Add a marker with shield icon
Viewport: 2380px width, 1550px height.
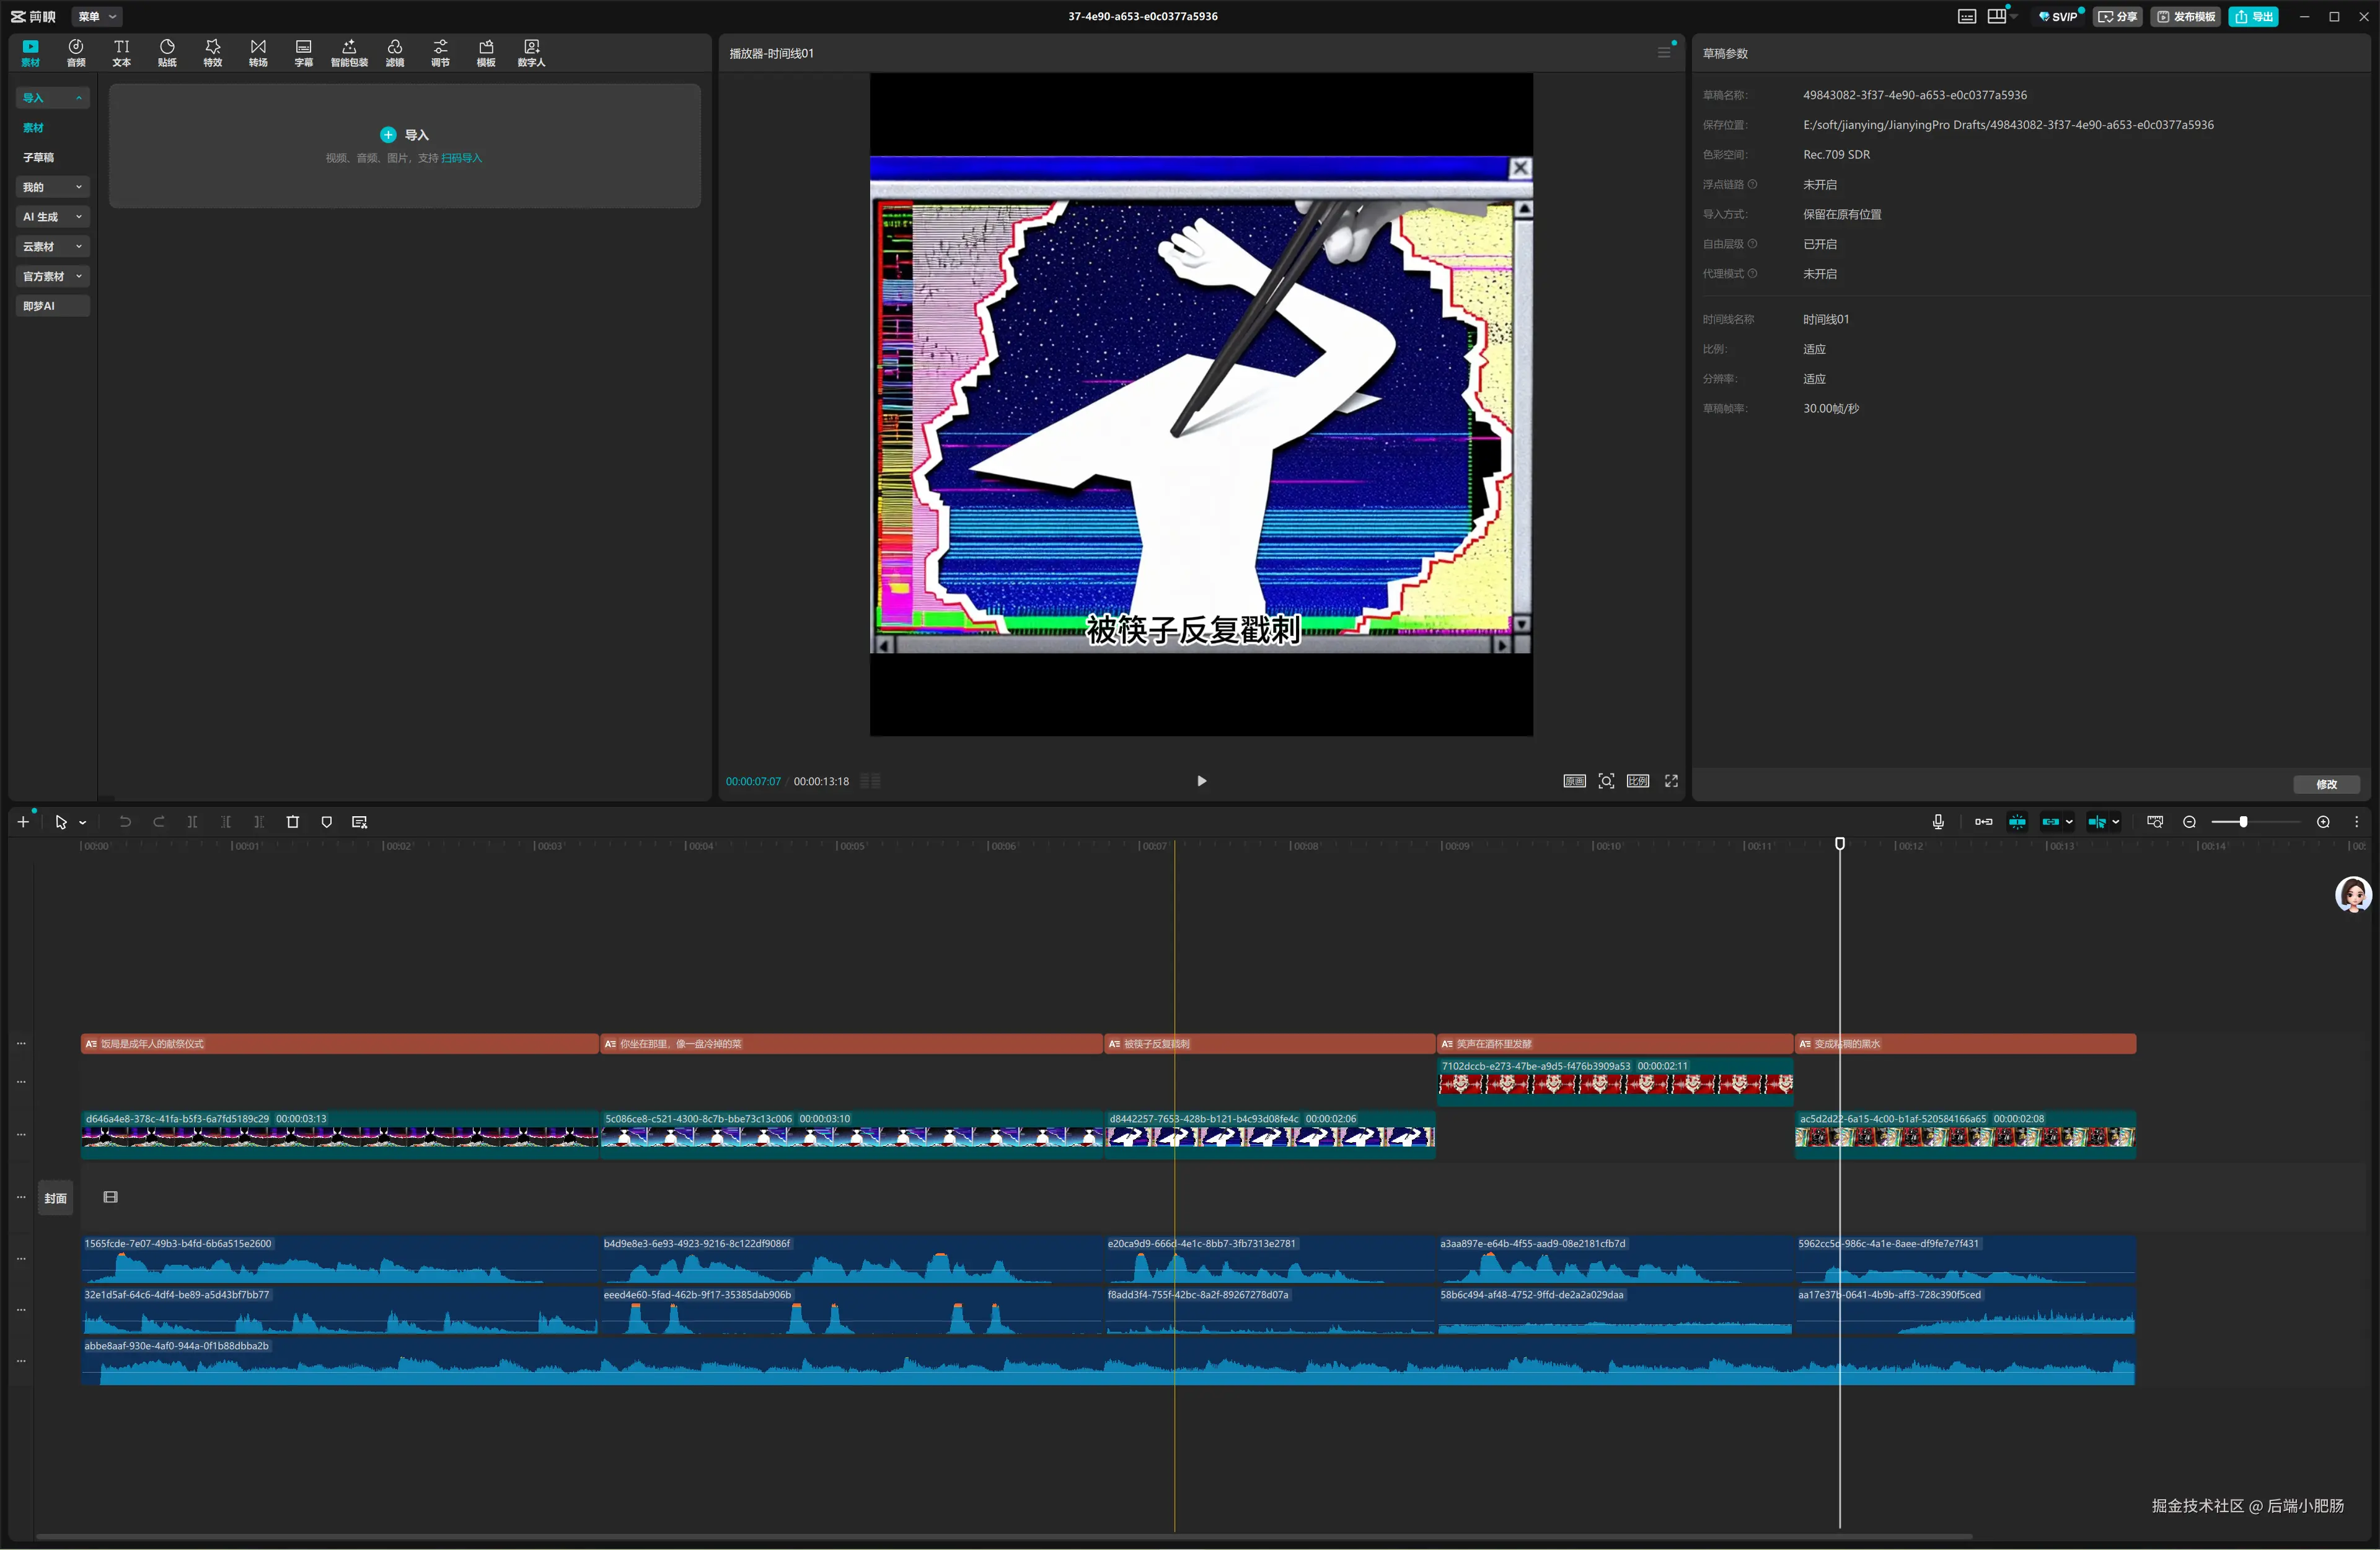(x=326, y=822)
